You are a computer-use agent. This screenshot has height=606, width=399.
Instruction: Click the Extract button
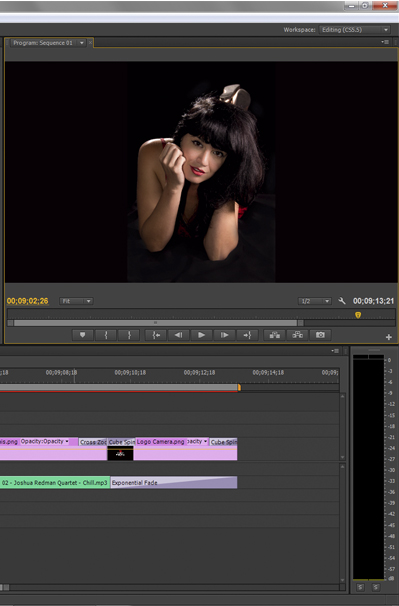297,335
